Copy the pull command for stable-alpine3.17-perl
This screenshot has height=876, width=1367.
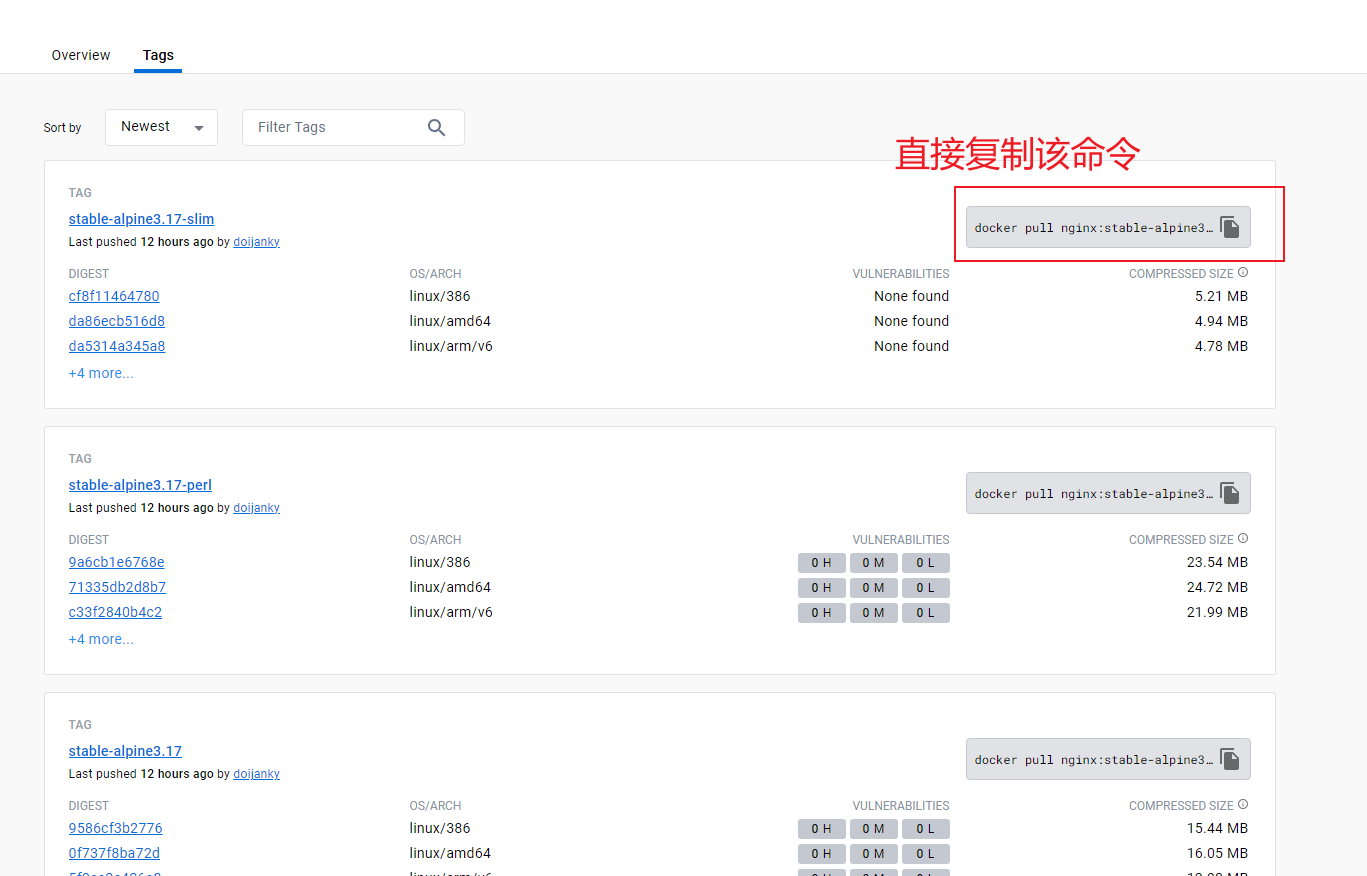(1229, 494)
